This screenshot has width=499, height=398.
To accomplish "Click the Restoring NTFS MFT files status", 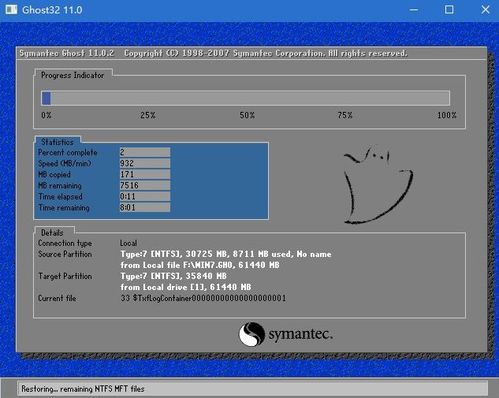I will pos(83,389).
